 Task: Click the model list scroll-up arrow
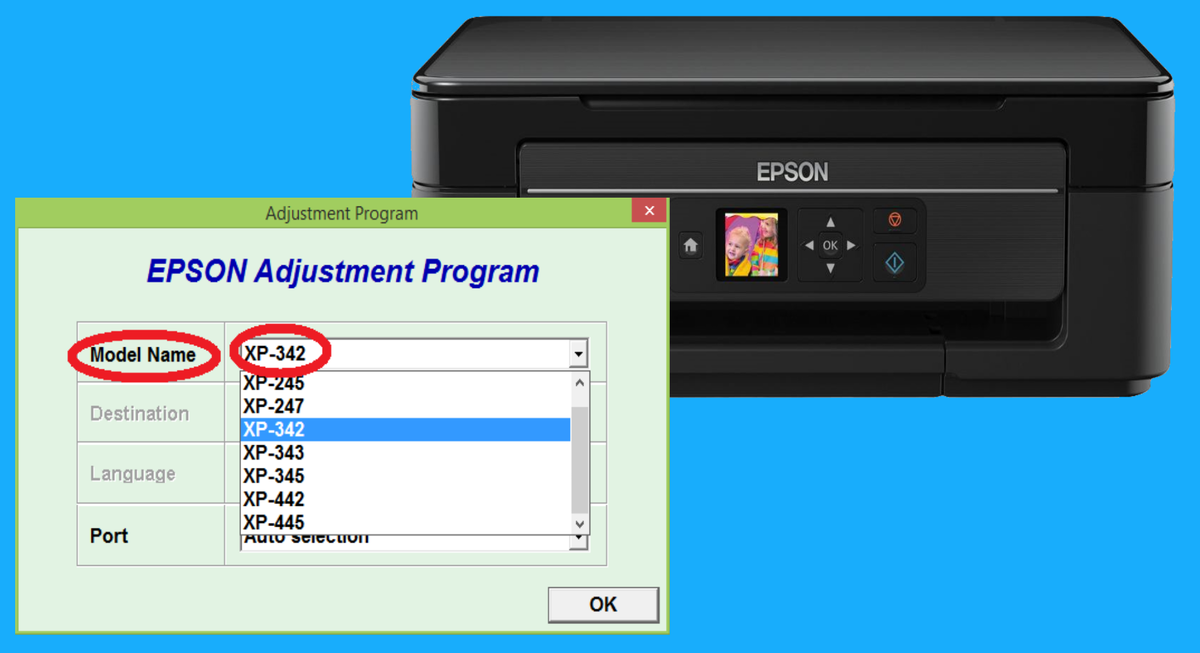pos(580,383)
